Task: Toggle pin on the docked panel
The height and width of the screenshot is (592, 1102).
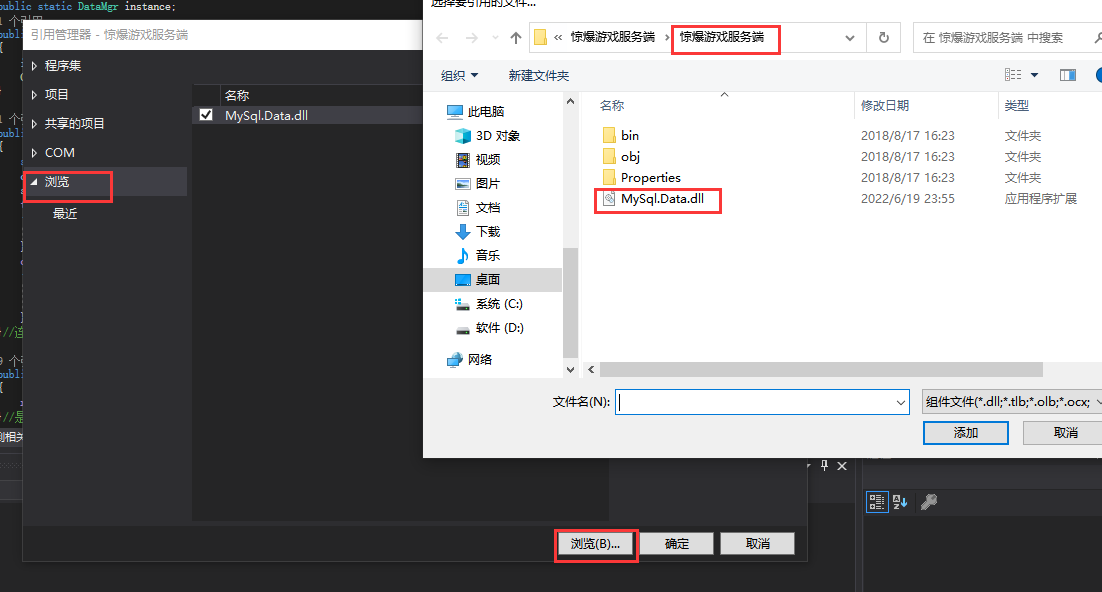Action: point(824,465)
